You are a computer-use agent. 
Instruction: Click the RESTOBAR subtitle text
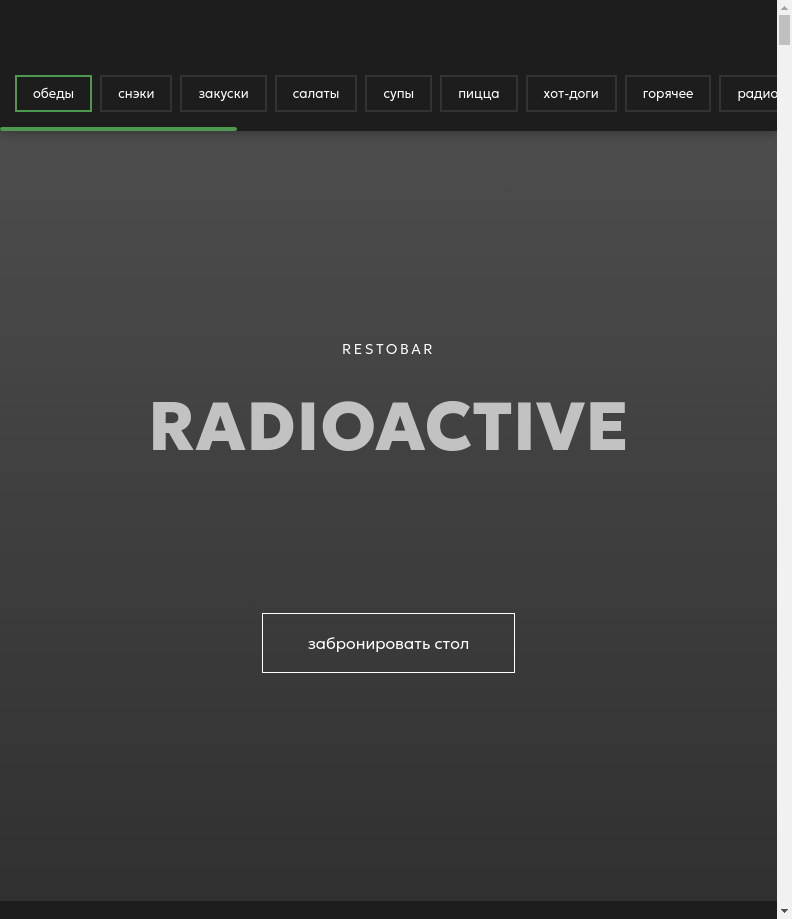[x=388, y=349]
